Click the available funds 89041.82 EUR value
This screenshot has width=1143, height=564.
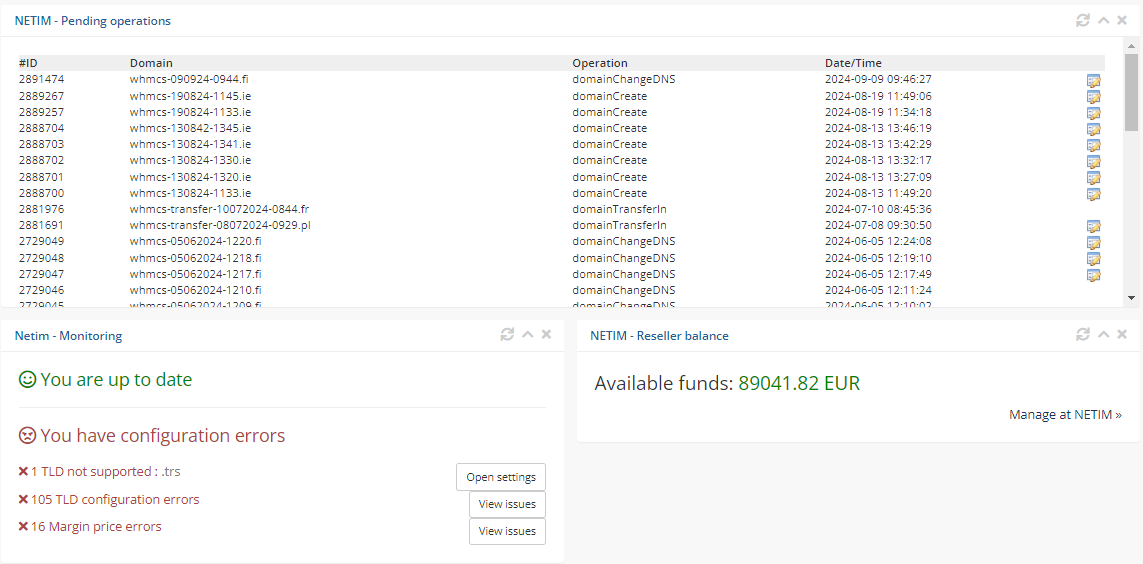pyautogui.click(x=799, y=383)
